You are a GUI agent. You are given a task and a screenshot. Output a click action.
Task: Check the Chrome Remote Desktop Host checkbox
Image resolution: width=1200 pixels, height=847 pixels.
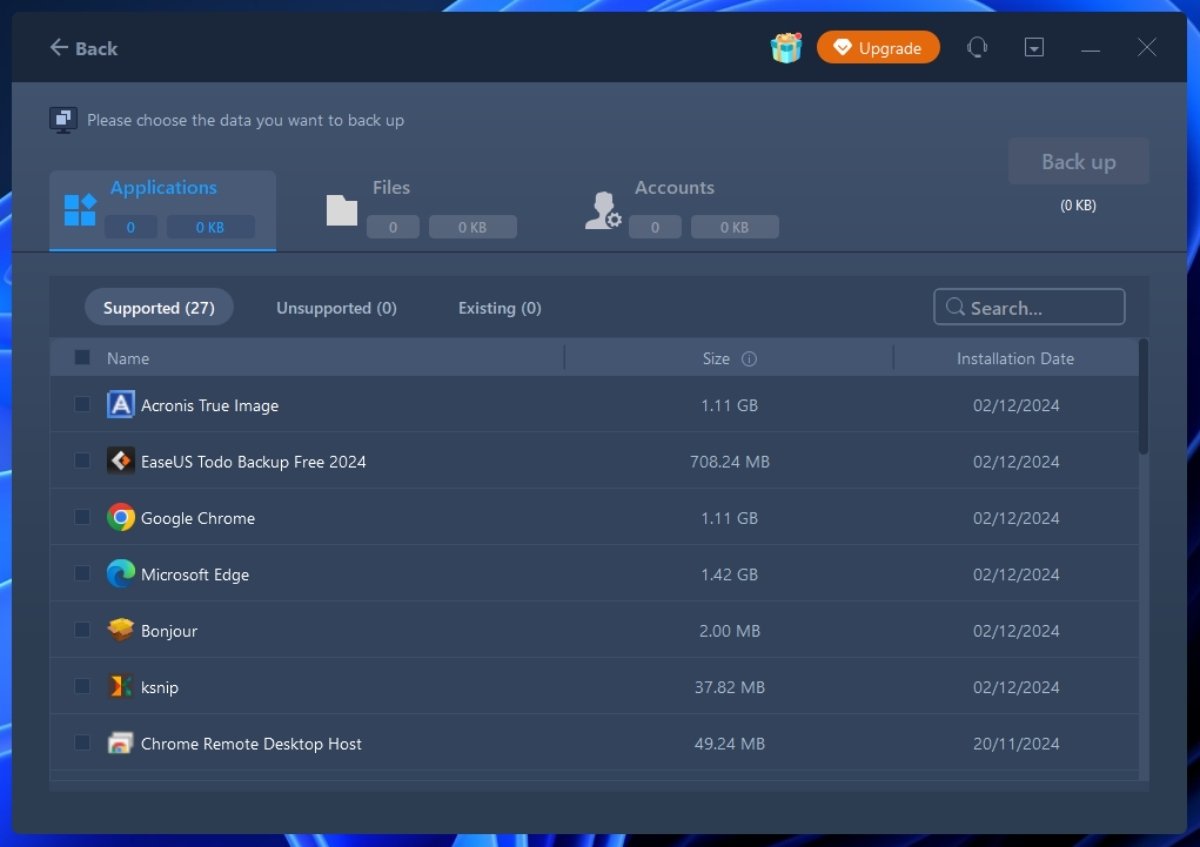(x=82, y=743)
